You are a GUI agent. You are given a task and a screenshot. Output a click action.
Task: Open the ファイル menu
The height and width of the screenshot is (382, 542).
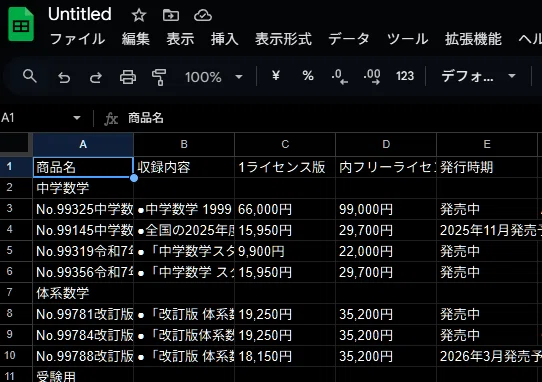pos(77,39)
